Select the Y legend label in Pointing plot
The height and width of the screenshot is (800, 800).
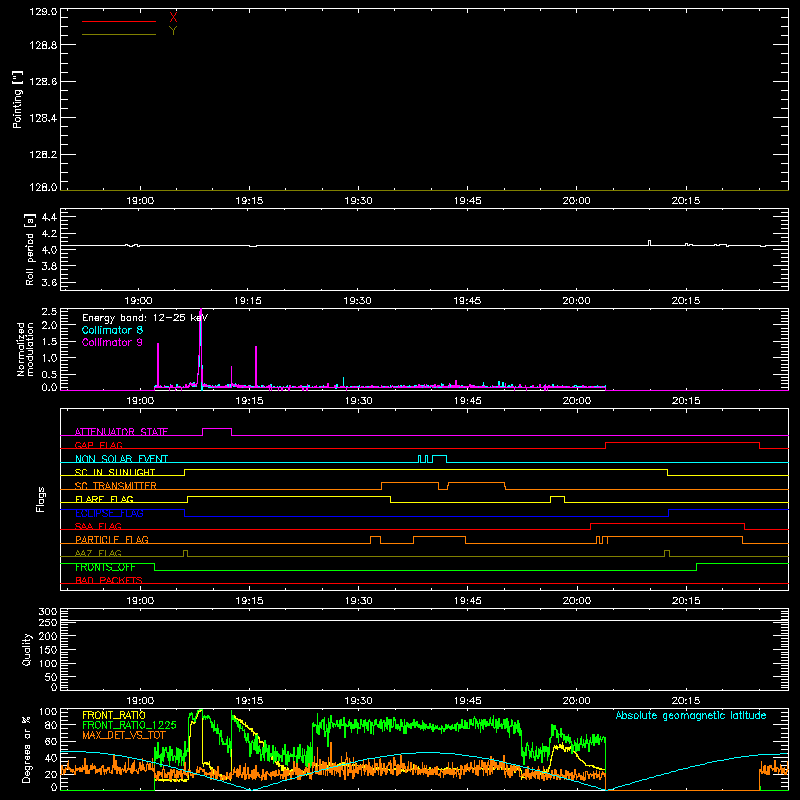[173, 31]
